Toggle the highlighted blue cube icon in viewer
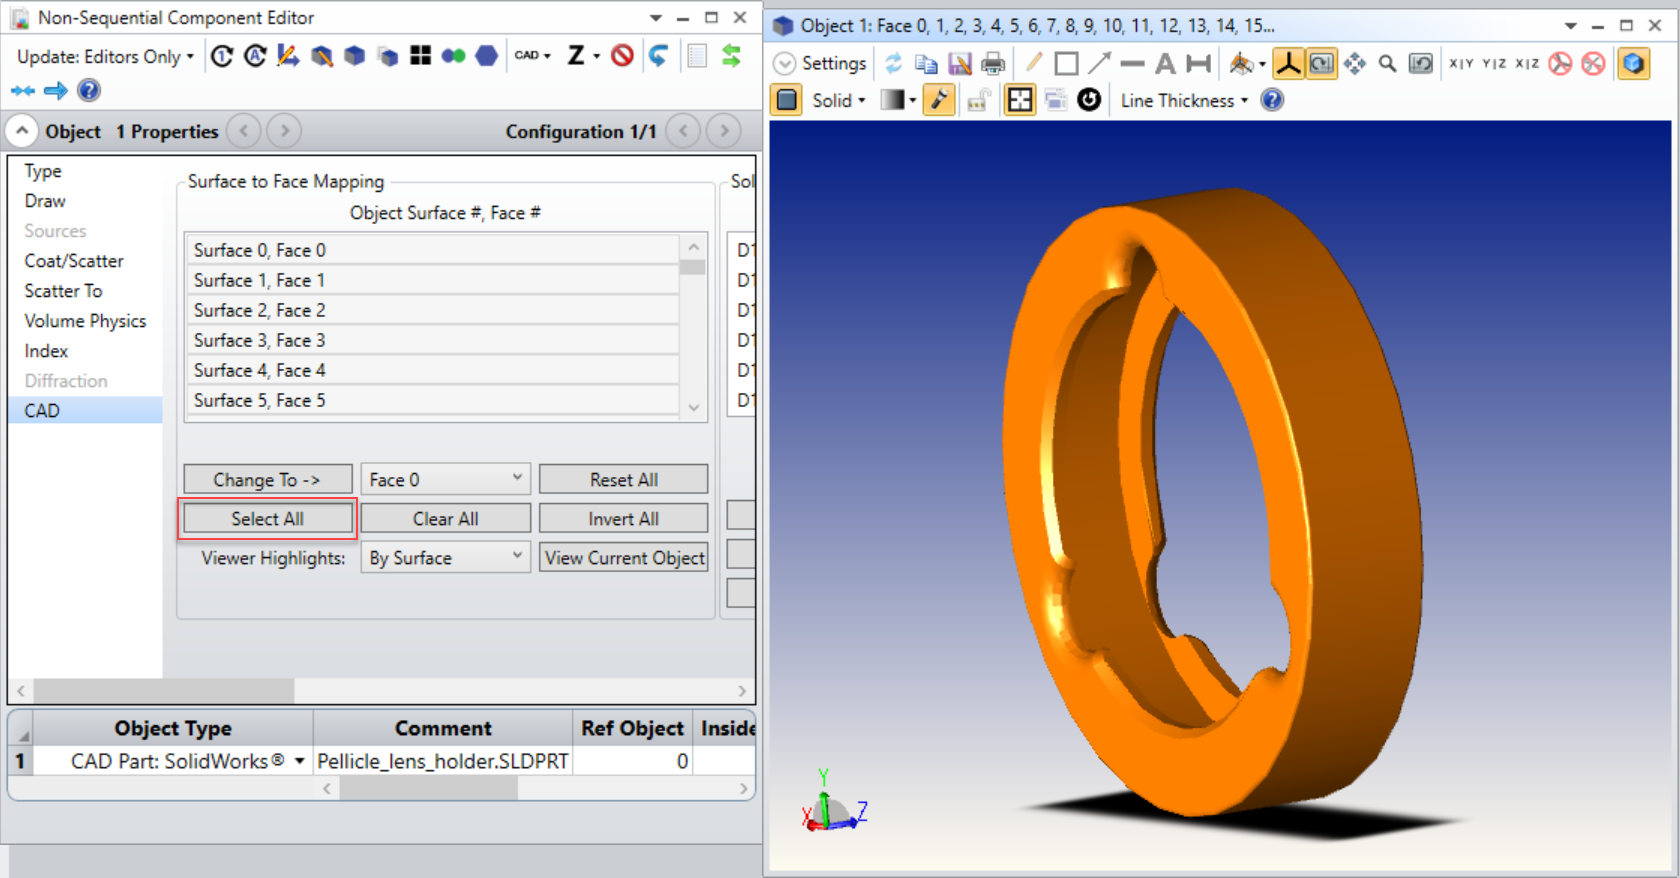This screenshot has width=1680, height=878. pyautogui.click(x=1633, y=64)
